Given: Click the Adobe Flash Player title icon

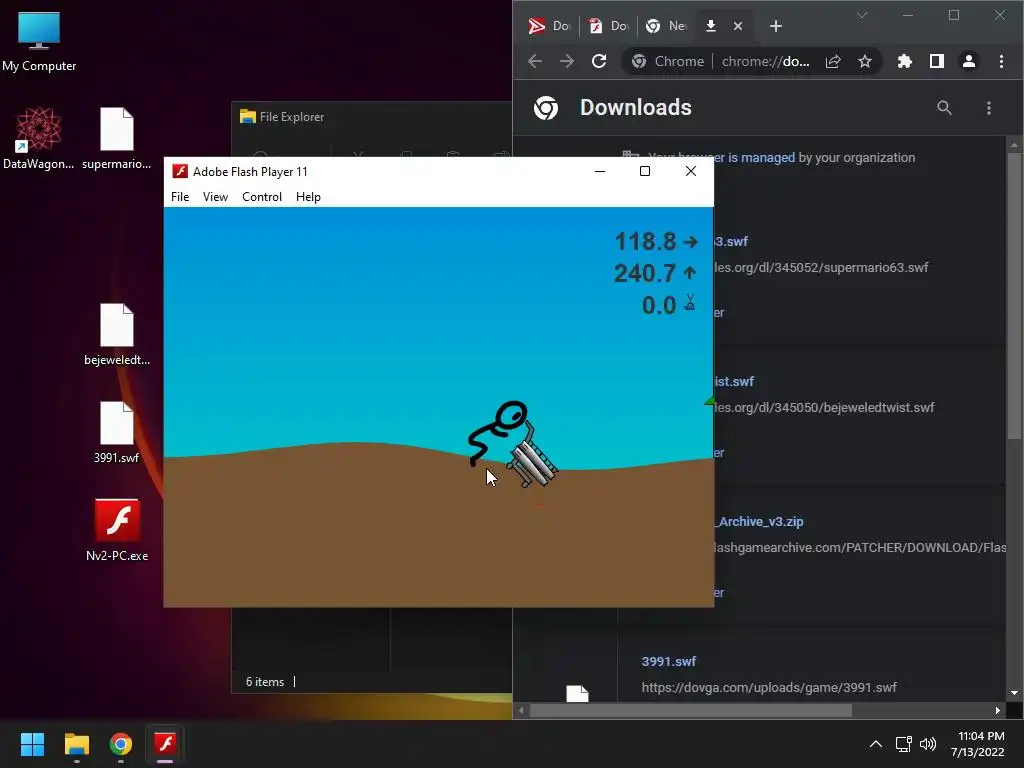Looking at the screenshot, I should pos(180,171).
